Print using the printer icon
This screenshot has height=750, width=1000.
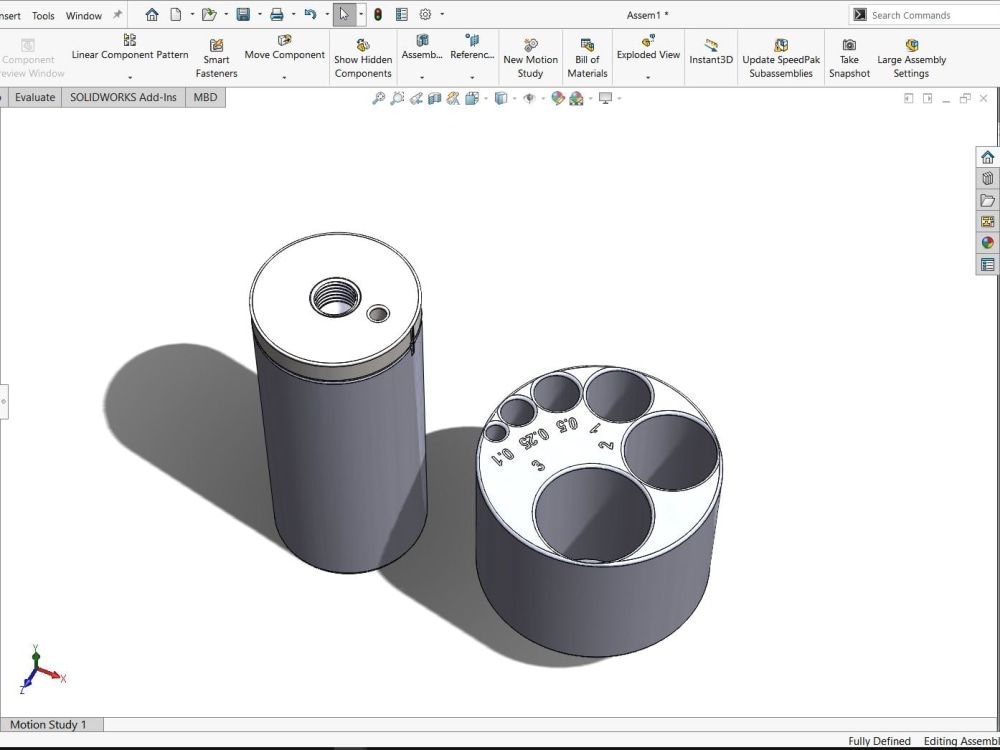[x=277, y=15]
